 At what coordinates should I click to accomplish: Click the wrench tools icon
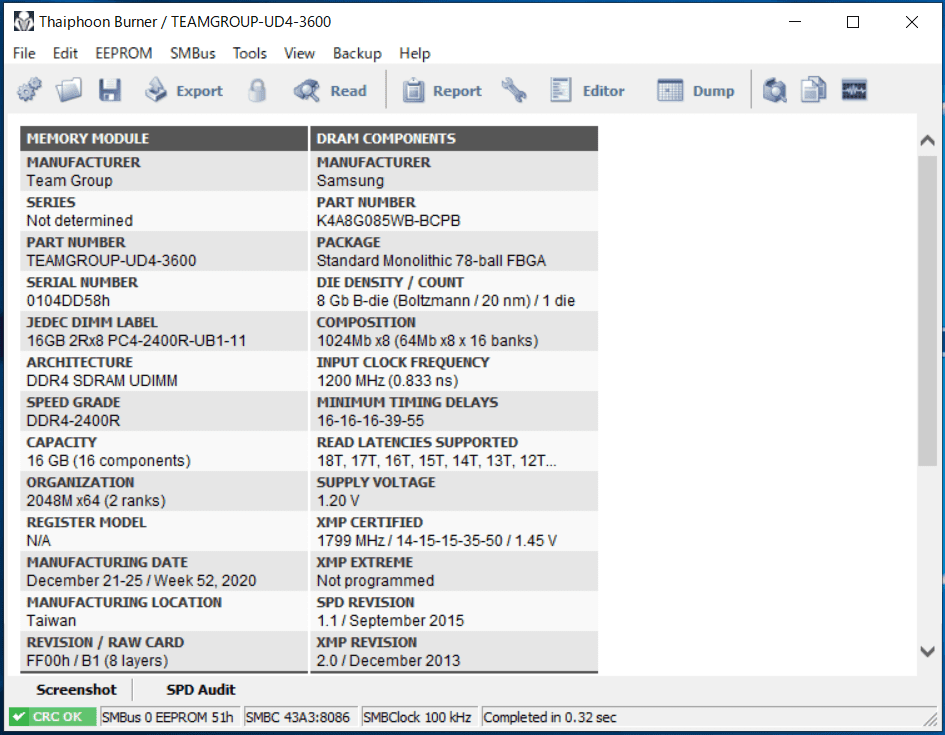click(513, 90)
